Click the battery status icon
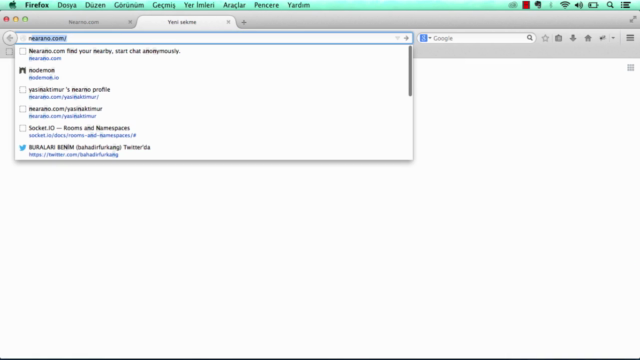 pos(593,5)
